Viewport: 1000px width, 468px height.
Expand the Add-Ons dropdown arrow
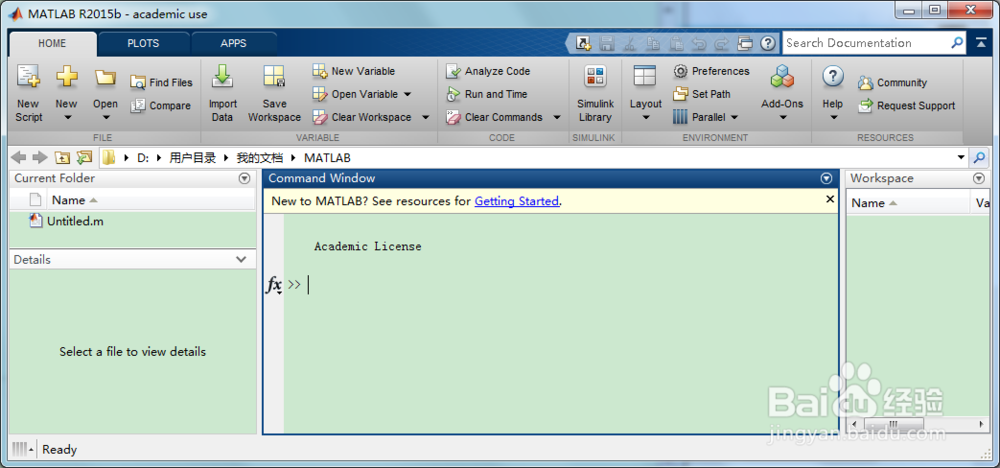782,117
